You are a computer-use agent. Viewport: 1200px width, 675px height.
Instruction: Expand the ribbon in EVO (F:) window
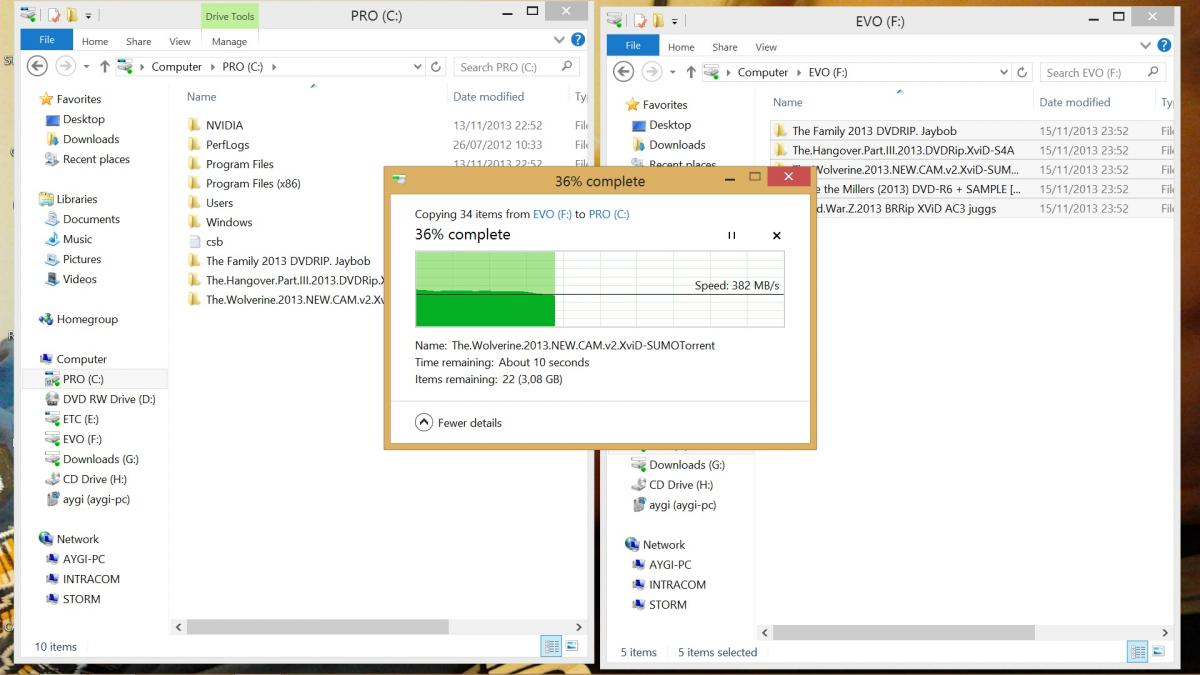[x=1145, y=47]
